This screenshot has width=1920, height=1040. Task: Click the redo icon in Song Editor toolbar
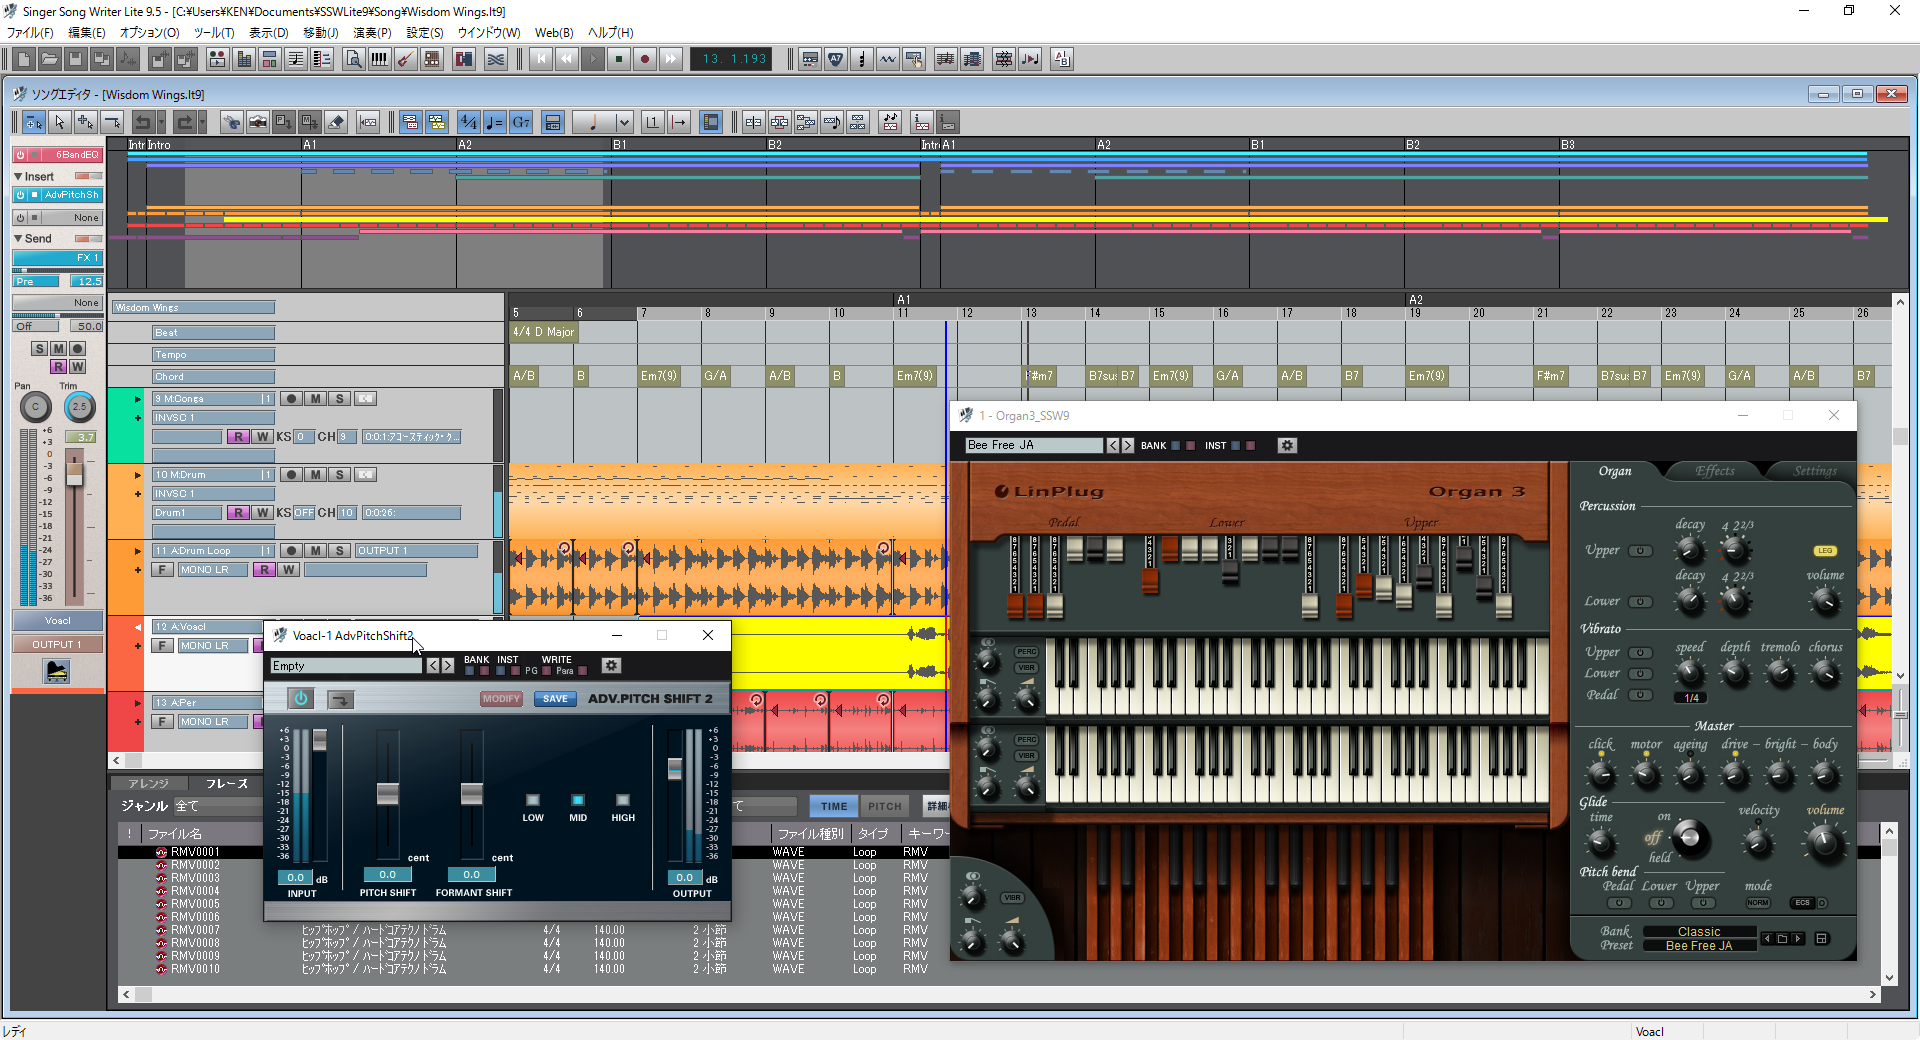point(184,122)
